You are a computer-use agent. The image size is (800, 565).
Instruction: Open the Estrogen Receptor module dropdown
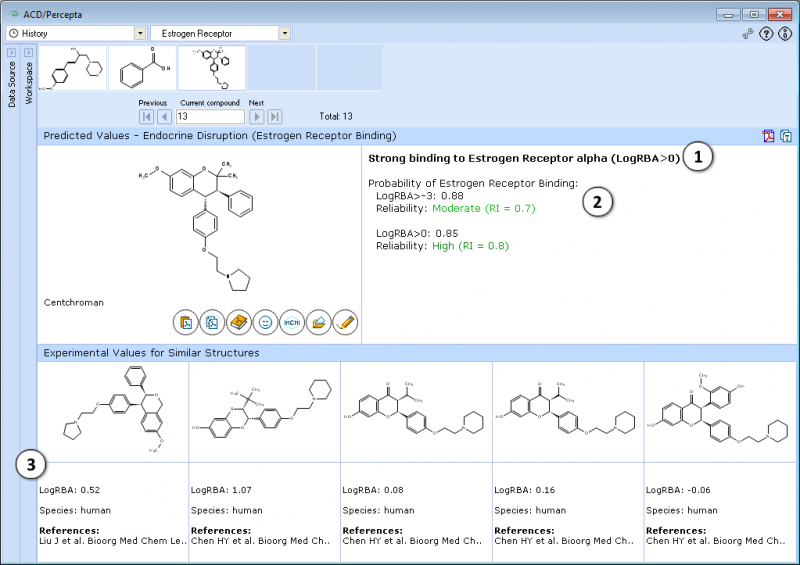285,33
